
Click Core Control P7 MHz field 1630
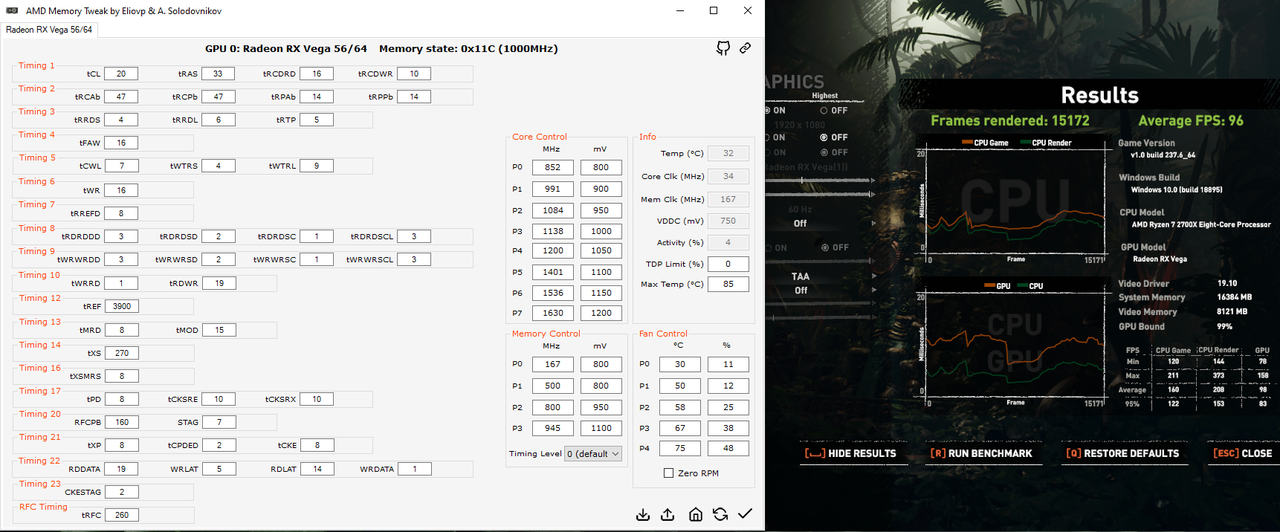pyautogui.click(x=552, y=313)
